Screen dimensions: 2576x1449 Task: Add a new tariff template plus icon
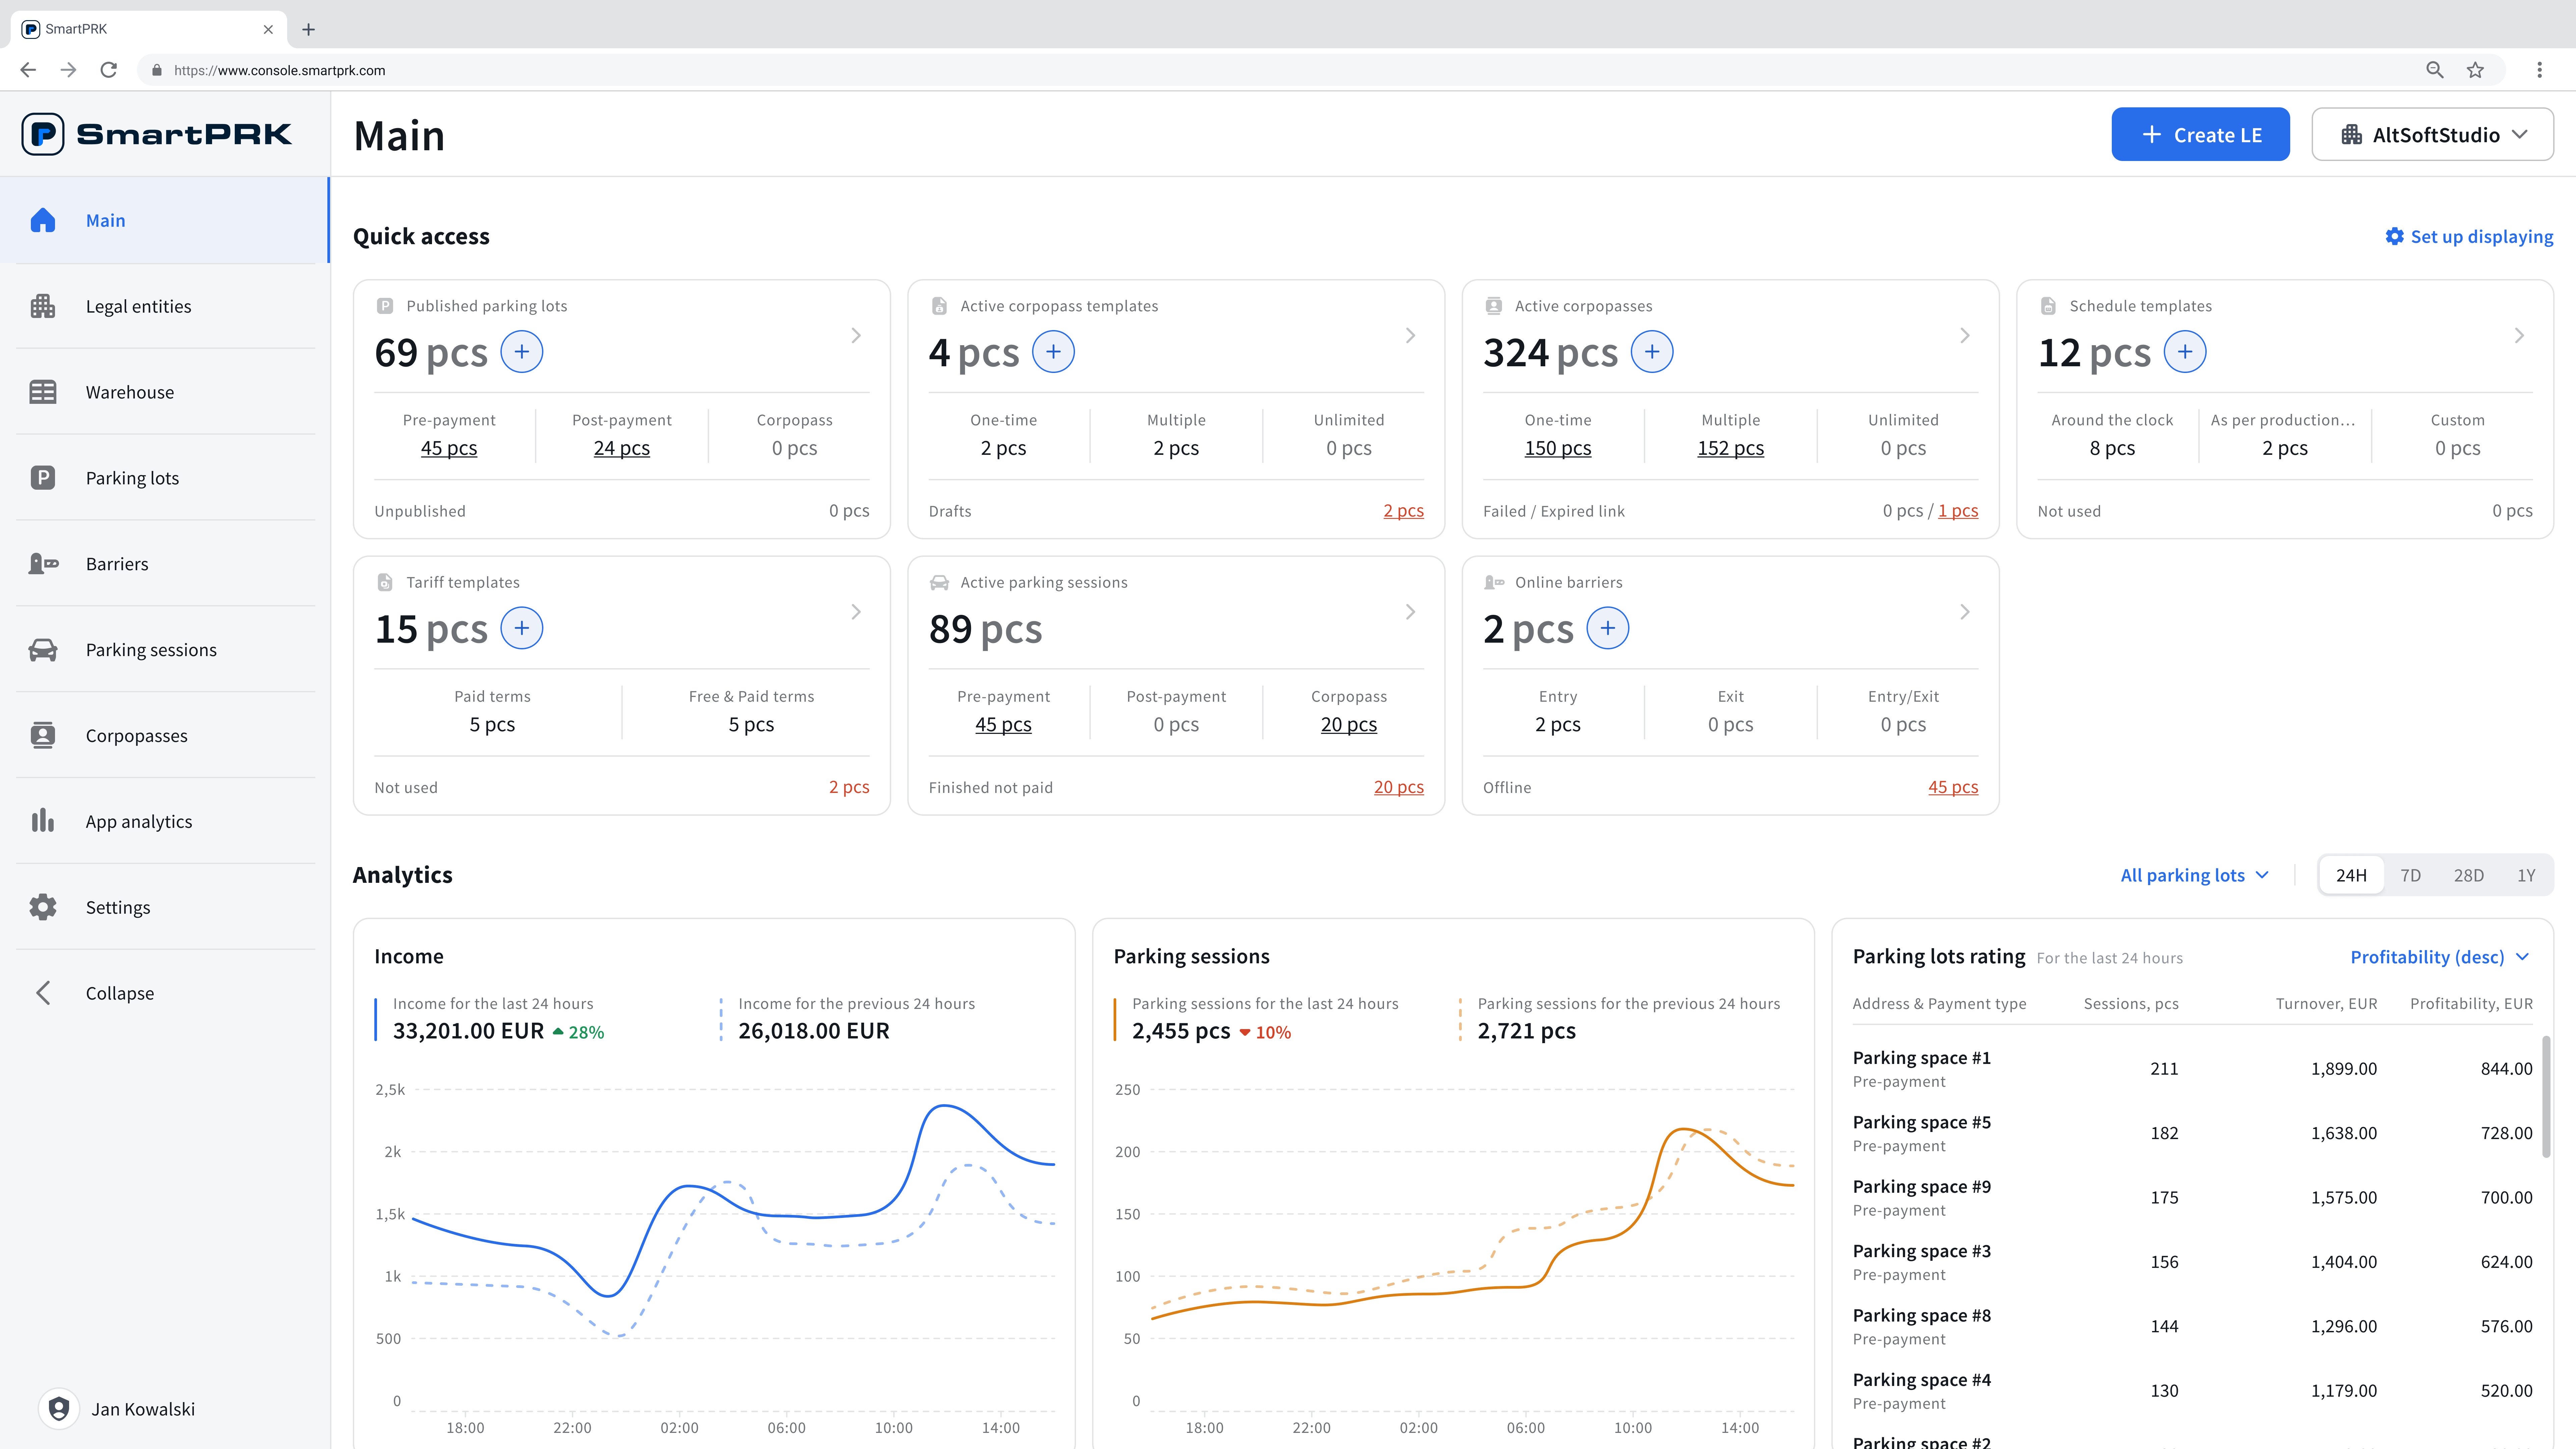tap(522, 628)
